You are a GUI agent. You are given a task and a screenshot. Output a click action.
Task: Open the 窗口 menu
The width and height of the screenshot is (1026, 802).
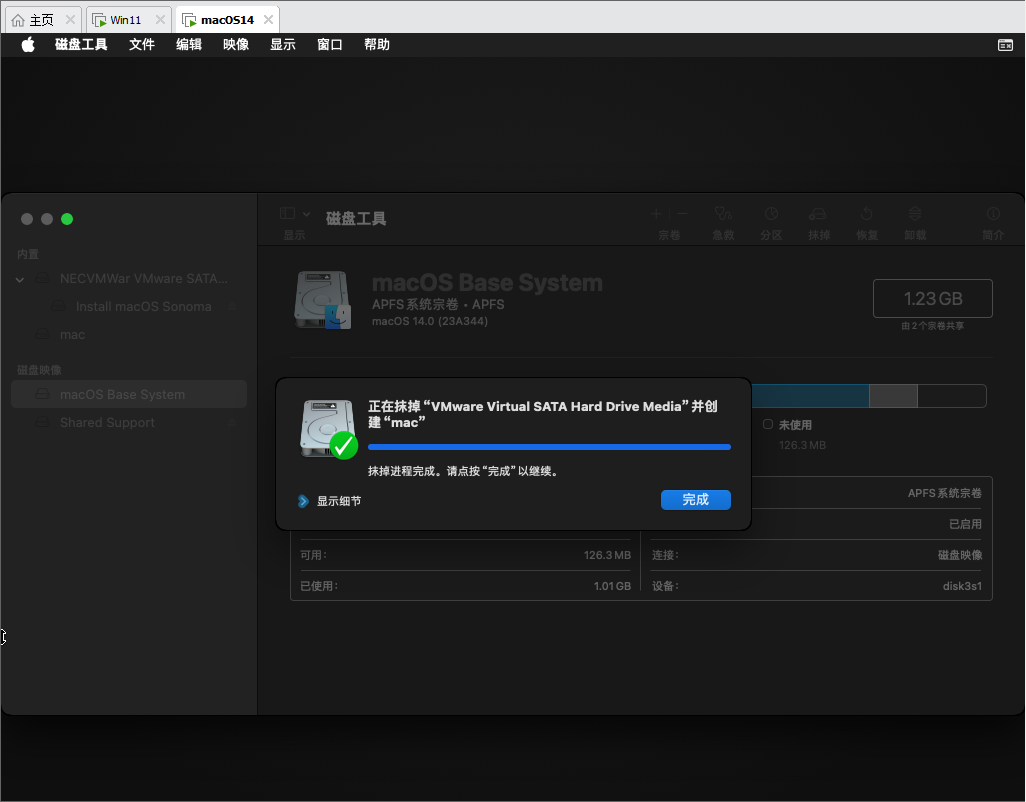click(x=330, y=44)
